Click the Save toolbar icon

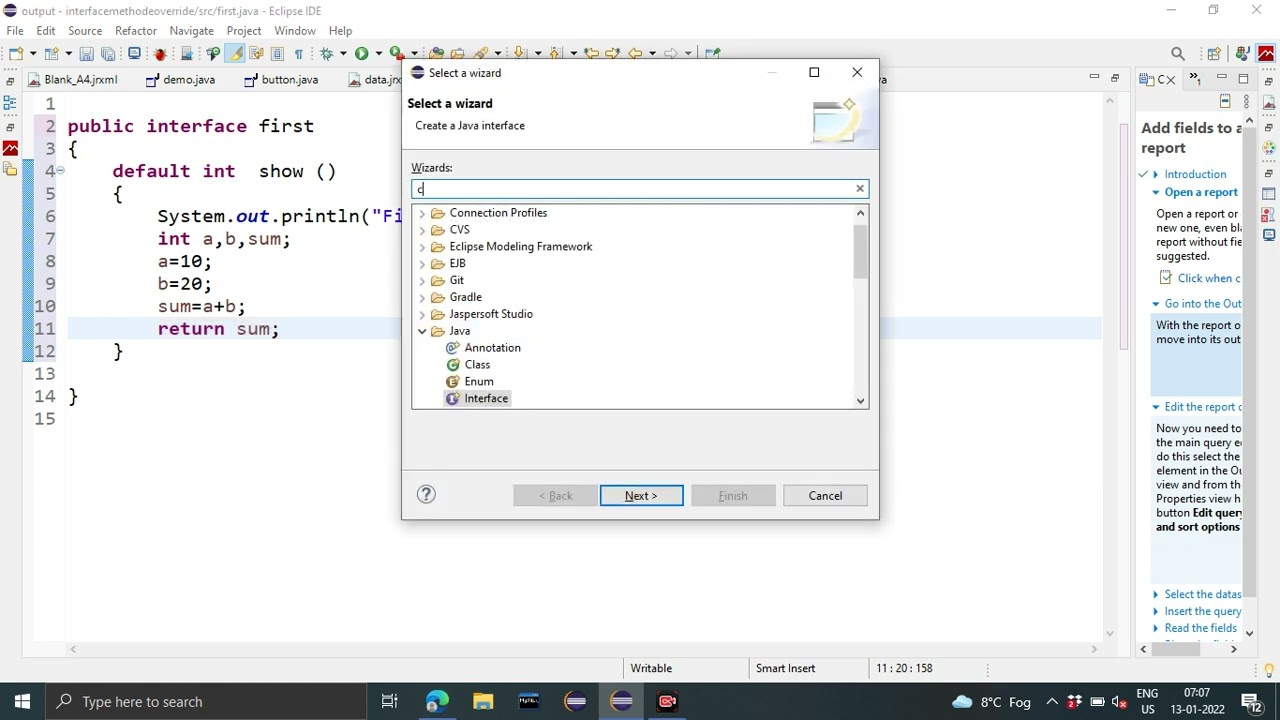86,53
